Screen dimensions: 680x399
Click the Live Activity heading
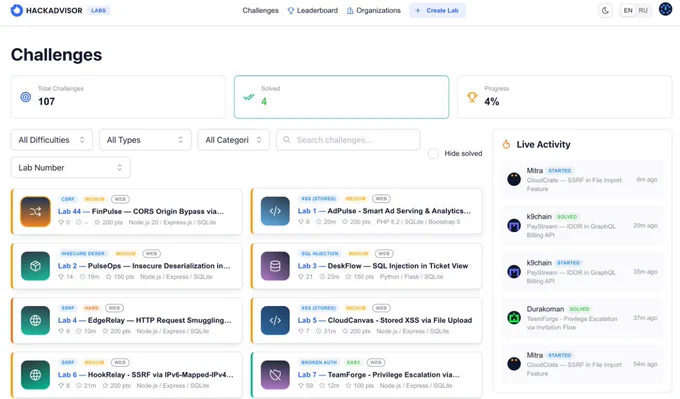point(543,144)
